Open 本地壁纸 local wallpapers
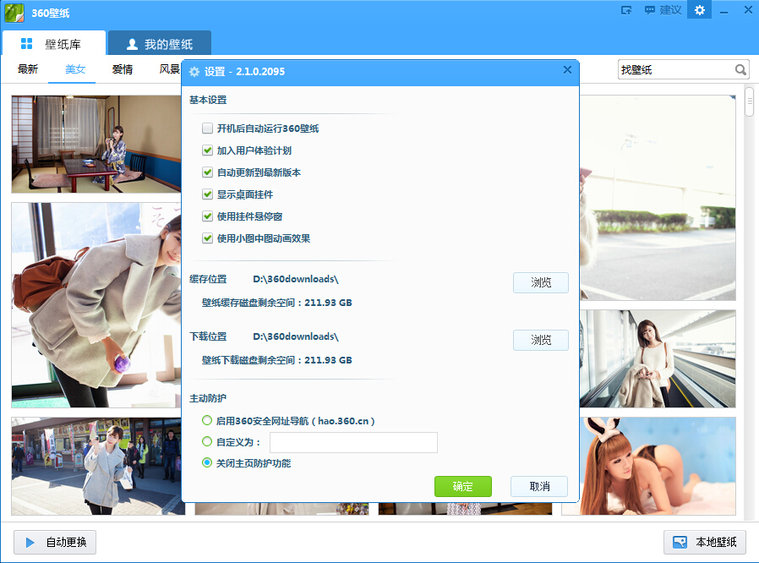Screen dimensions: 759x563 pyautogui.click(x=704, y=542)
